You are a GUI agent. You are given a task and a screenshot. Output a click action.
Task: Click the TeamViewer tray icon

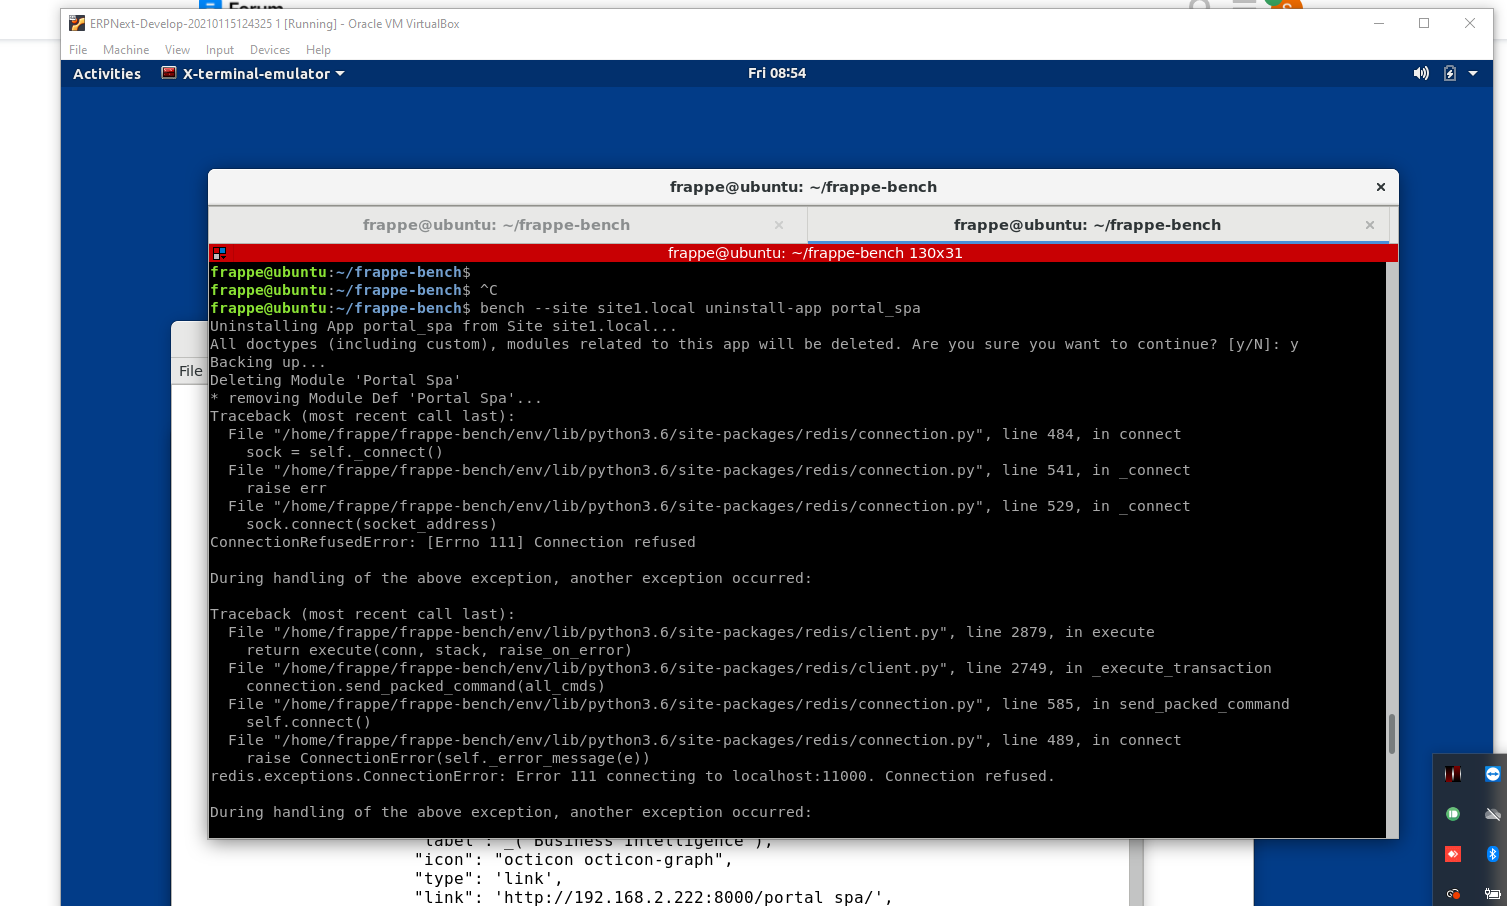pos(1493,774)
